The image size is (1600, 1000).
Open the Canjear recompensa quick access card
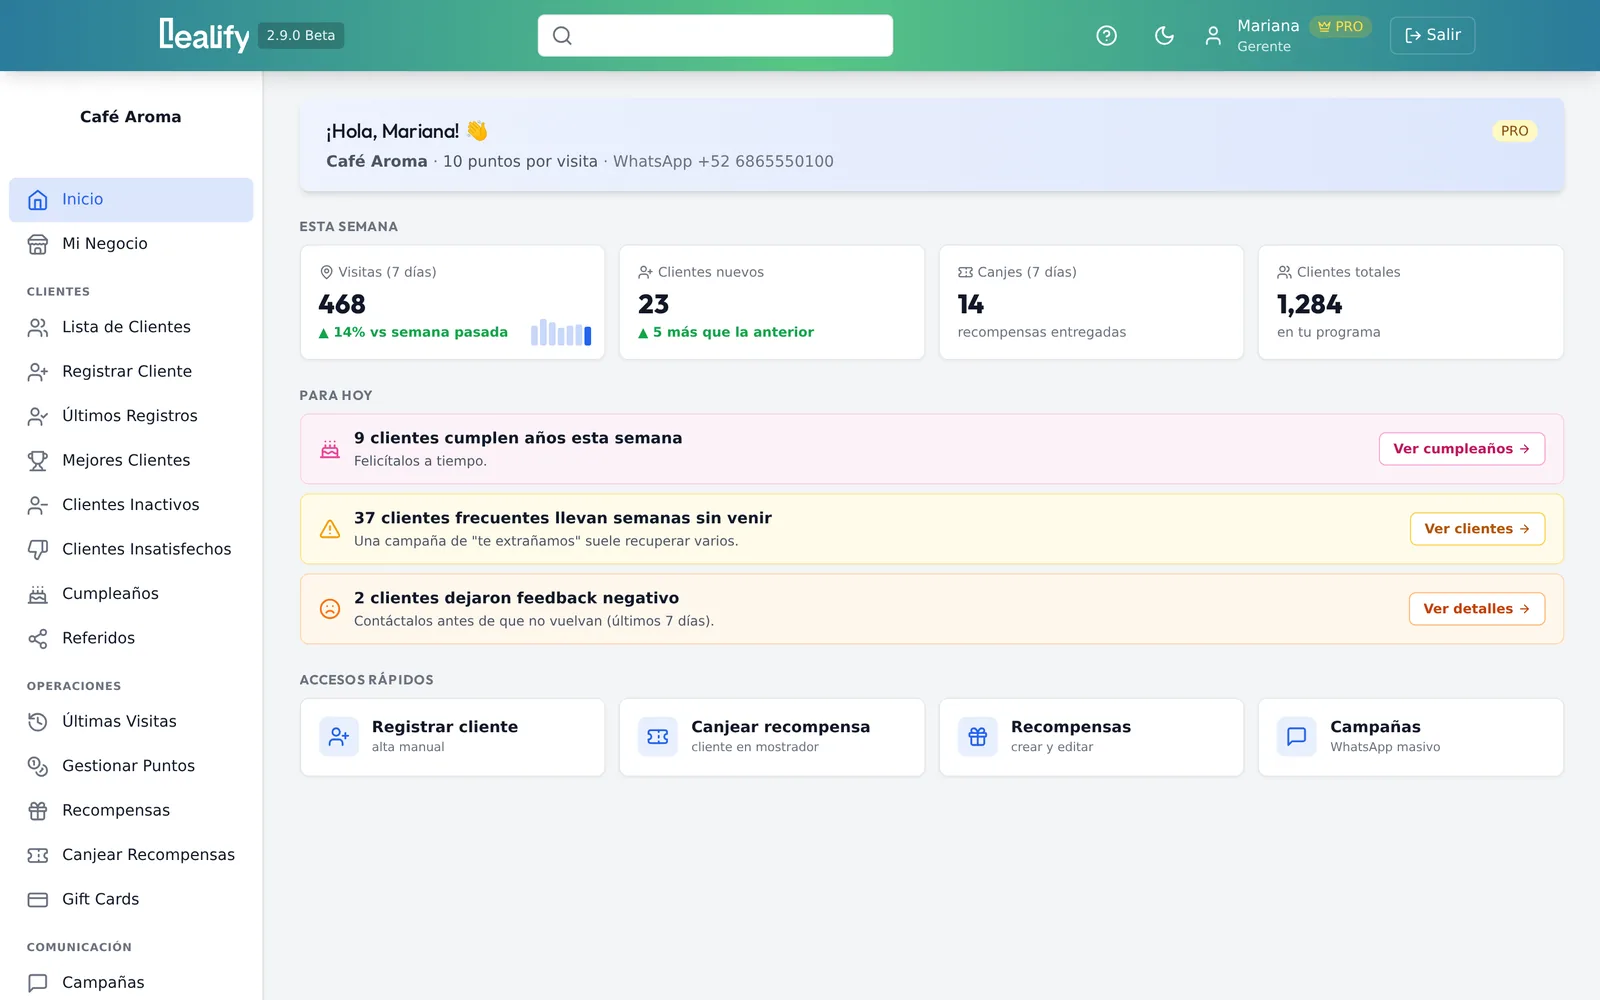(772, 737)
